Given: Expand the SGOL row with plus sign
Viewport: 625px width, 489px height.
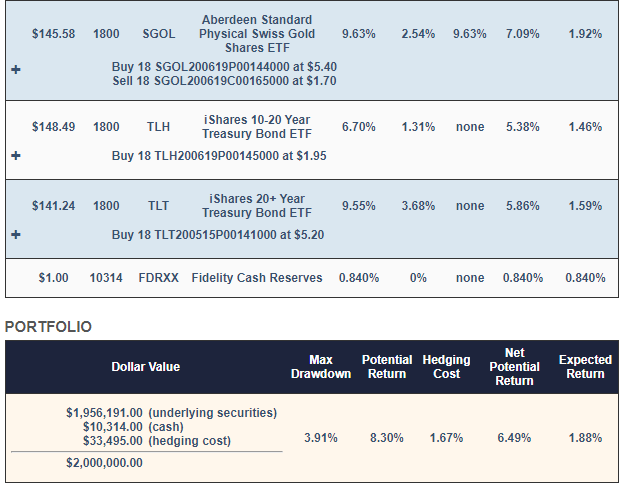Looking at the screenshot, I should click(16, 72).
